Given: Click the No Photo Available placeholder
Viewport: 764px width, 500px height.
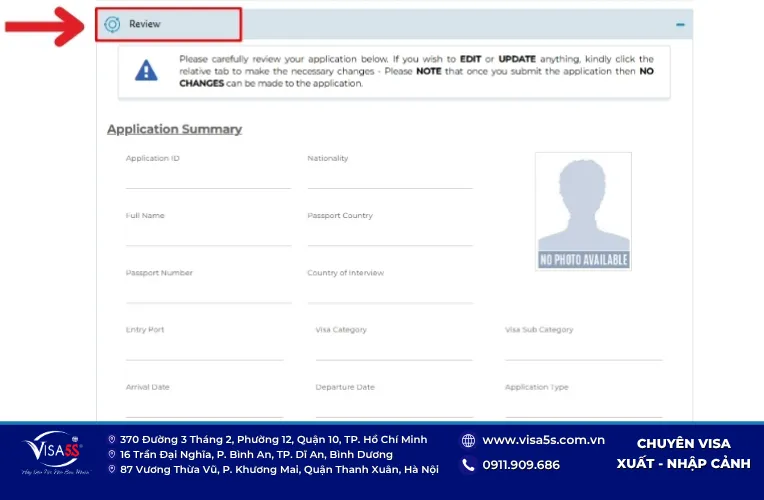Looking at the screenshot, I should click(x=583, y=212).
